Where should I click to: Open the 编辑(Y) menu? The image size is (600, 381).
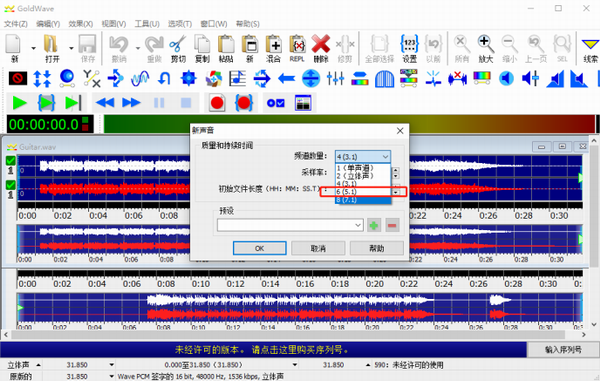(x=48, y=24)
